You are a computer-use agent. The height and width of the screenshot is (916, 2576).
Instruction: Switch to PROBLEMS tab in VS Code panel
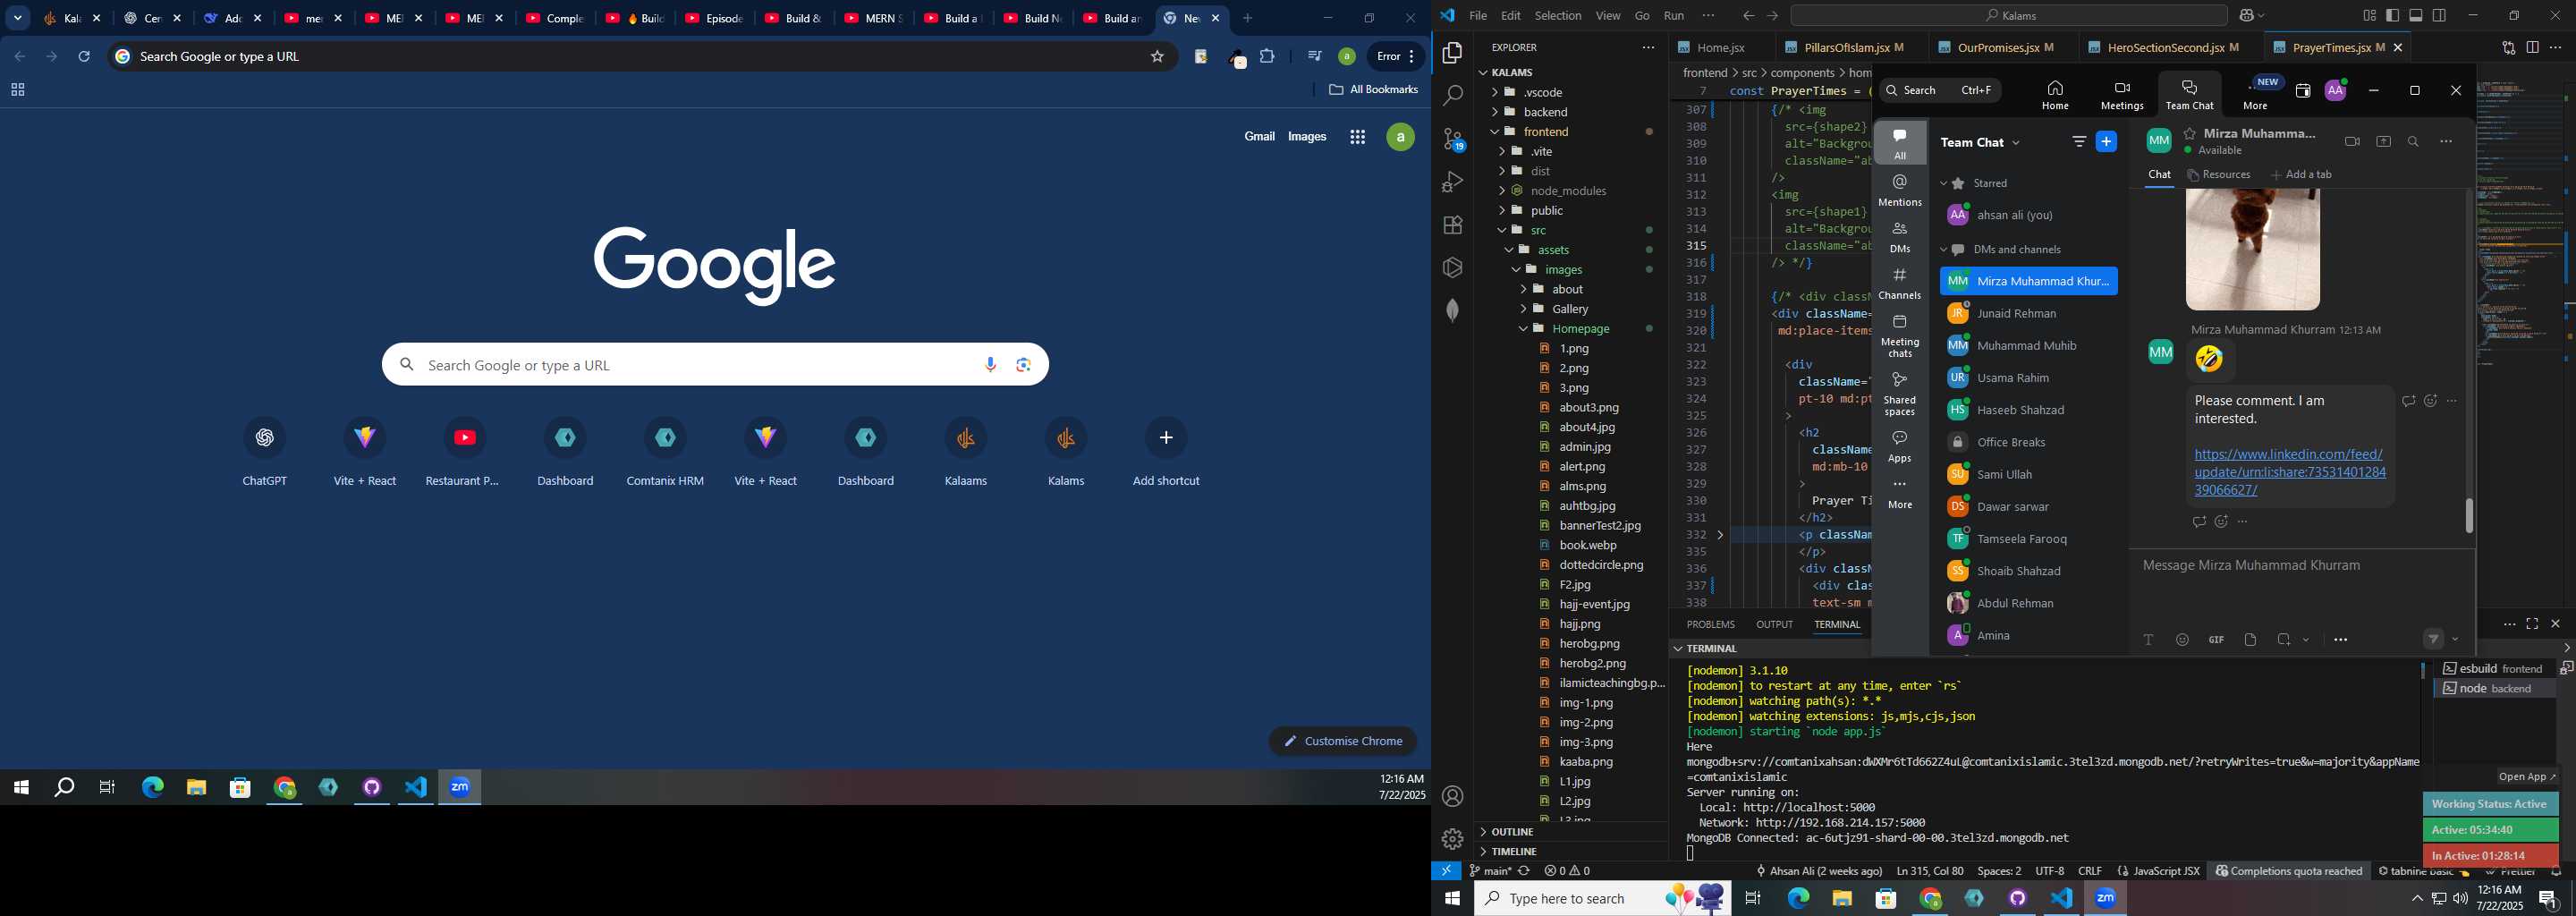click(1711, 625)
